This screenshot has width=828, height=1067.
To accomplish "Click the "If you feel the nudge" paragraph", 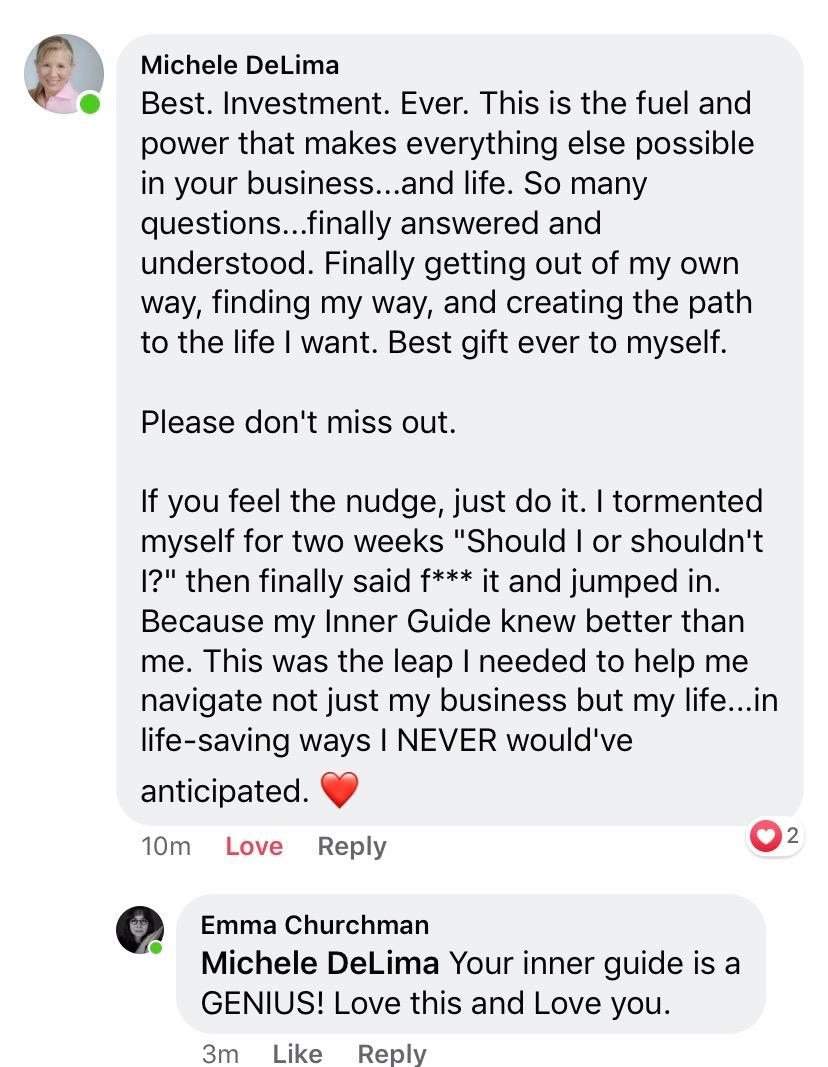I will click(450, 620).
